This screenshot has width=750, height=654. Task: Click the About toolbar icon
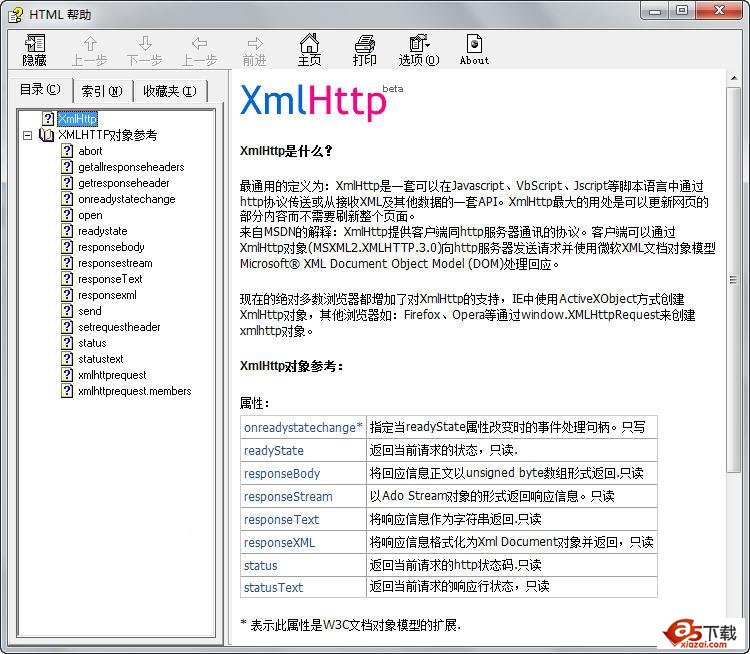[474, 50]
